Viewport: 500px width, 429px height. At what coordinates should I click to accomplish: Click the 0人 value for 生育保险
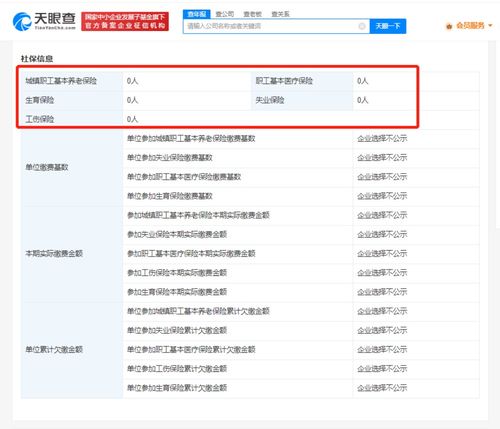click(132, 100)
